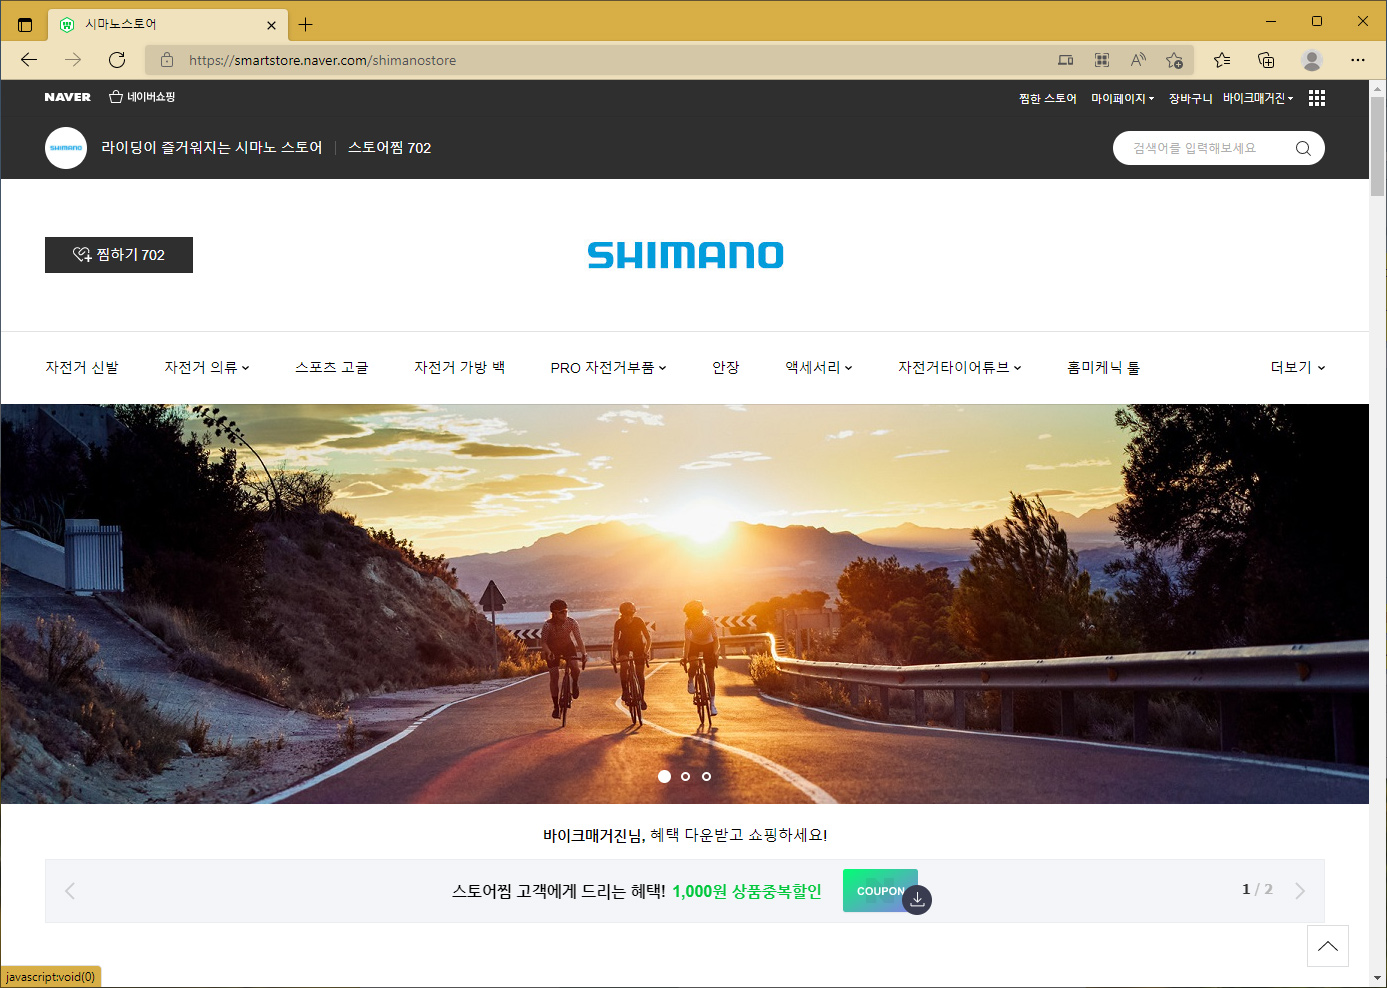Open 홈미케닉 툴 category

coord(1103,368)
